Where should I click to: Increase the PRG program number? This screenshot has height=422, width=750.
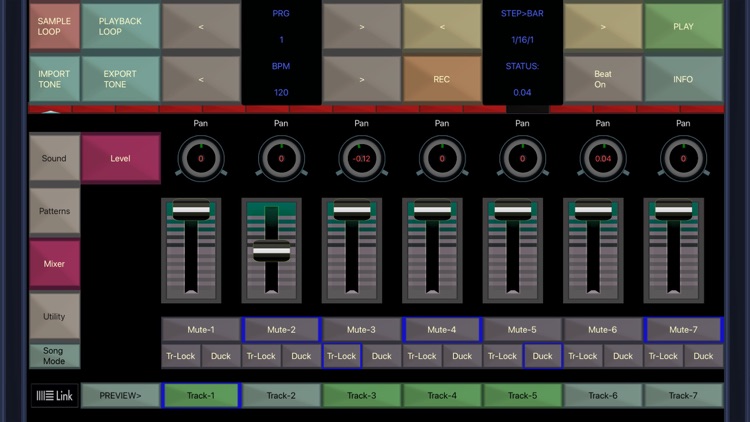362,26
